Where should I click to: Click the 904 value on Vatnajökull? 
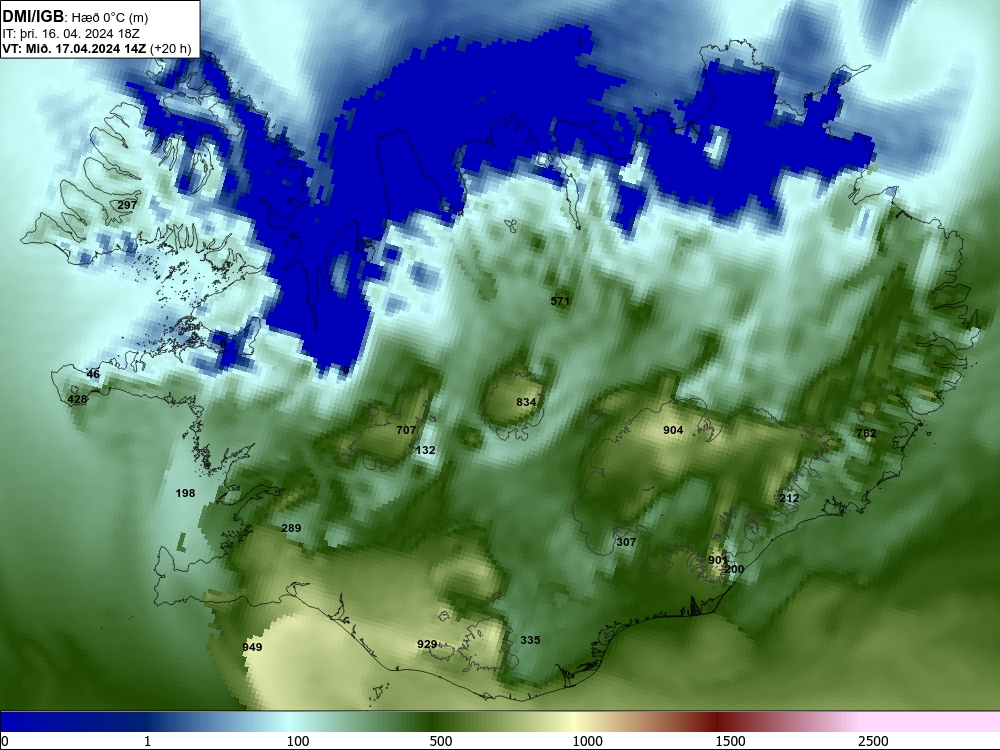point(673,430)
